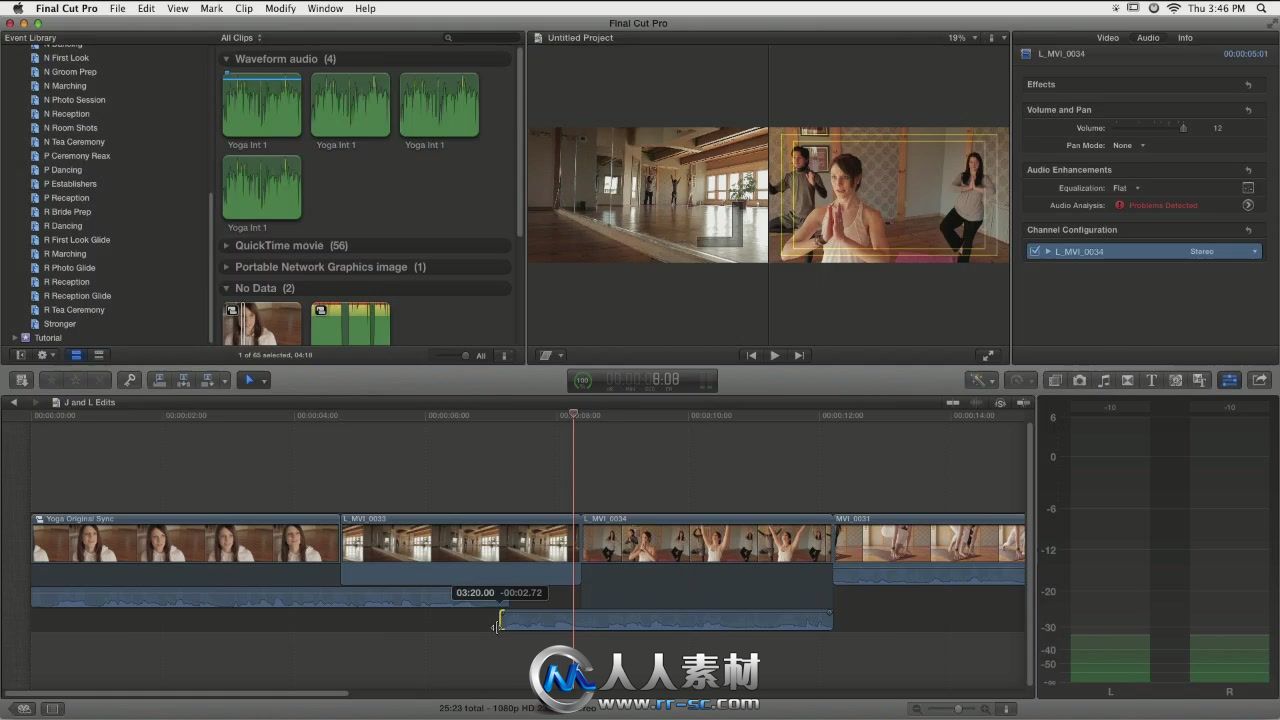Image resolution: width=1280 pixels, height=720 pixels.
Task: Open the Mark menu
Action: pyautogui.click(x=211, y=8)
